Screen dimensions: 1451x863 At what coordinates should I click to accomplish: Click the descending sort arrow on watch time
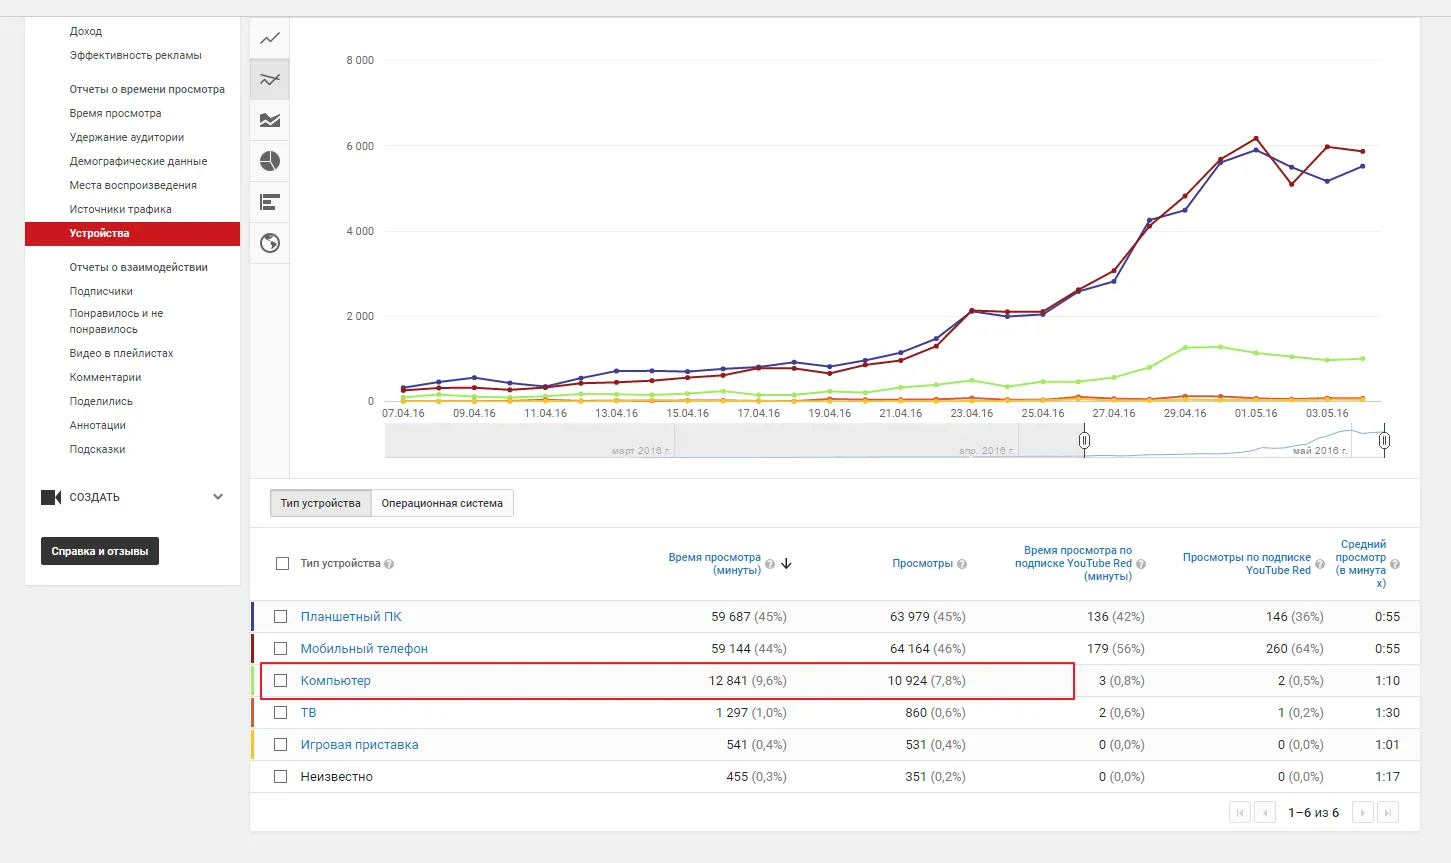[786, 564]
